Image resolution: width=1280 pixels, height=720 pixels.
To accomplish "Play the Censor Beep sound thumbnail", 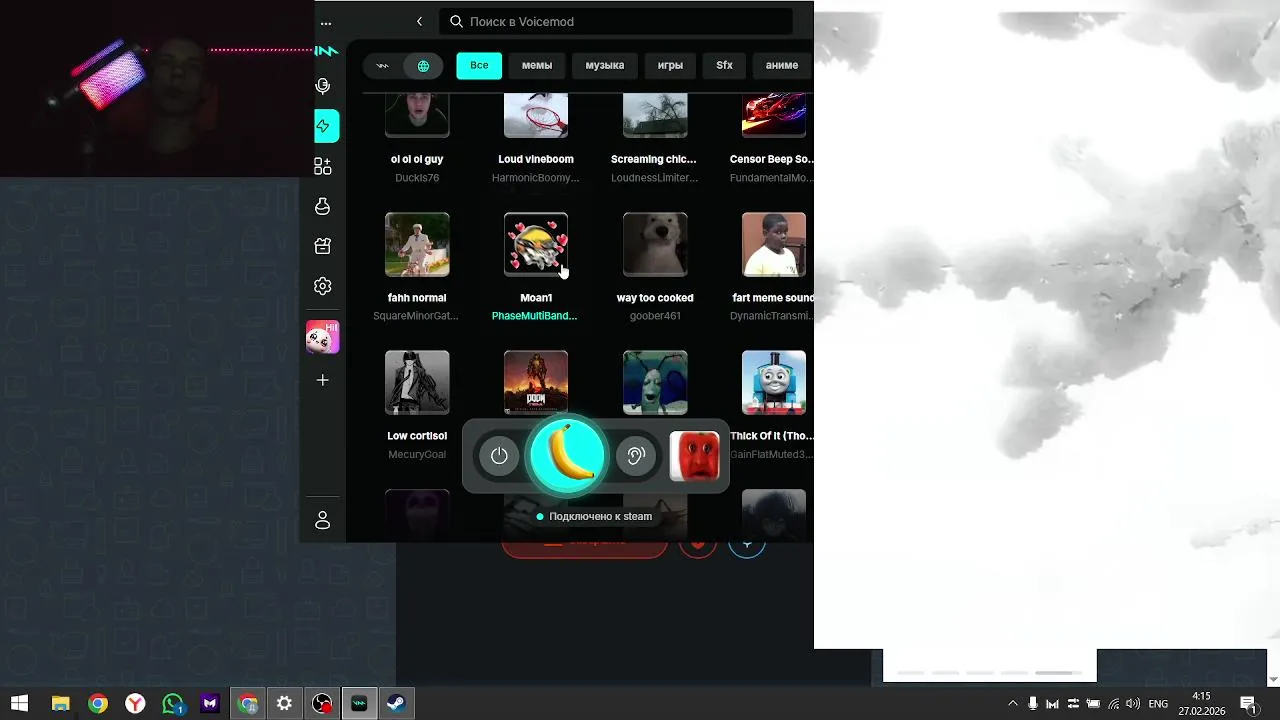I will 774,115.
